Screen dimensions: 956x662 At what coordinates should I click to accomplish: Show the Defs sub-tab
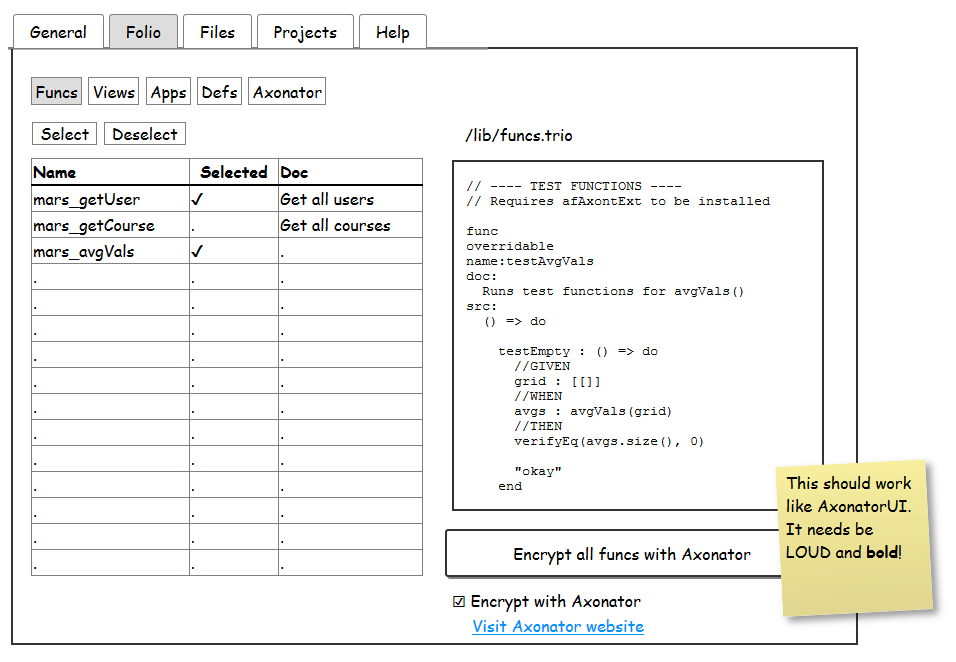(219, 91)
